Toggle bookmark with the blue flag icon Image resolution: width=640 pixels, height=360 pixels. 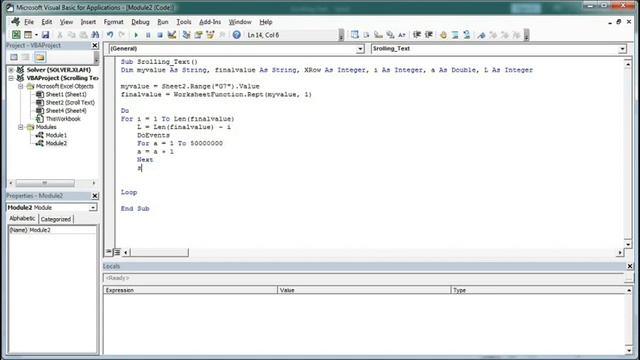click(481, 35)
